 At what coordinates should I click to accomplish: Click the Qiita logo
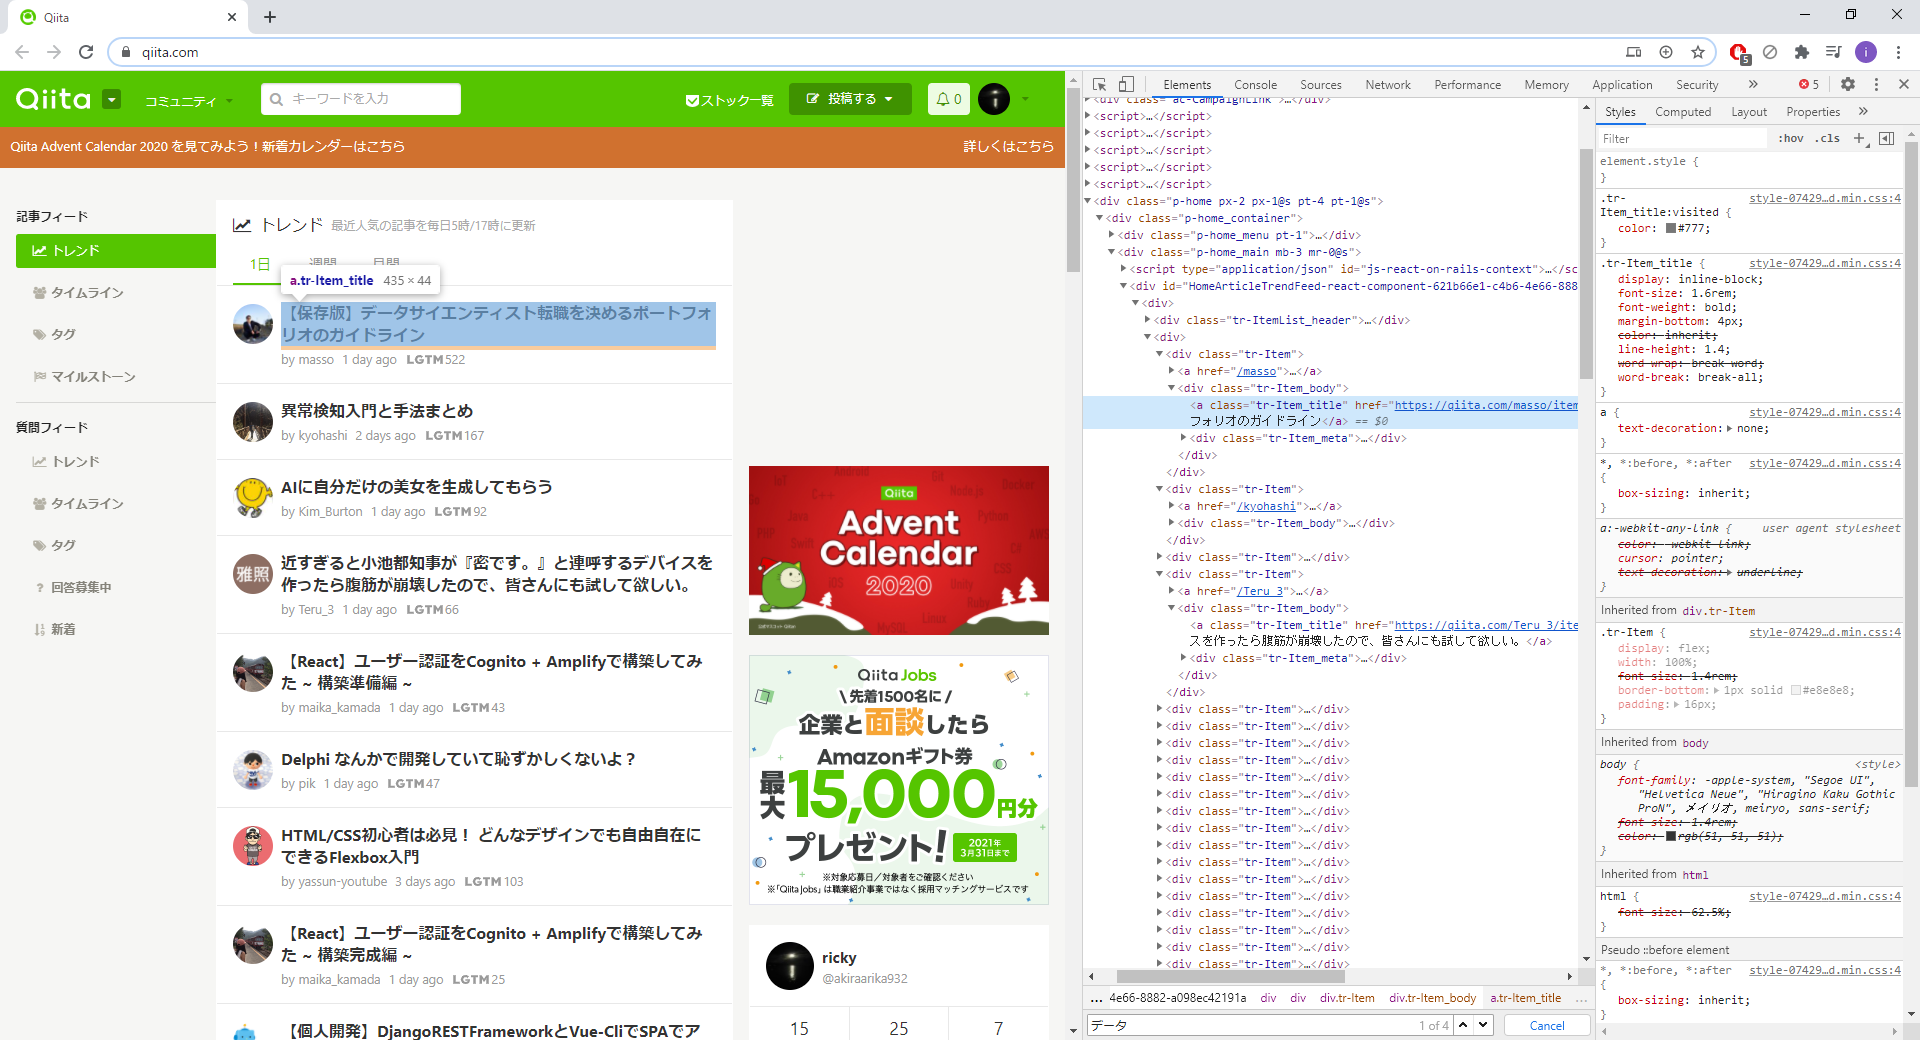(55, 99)
